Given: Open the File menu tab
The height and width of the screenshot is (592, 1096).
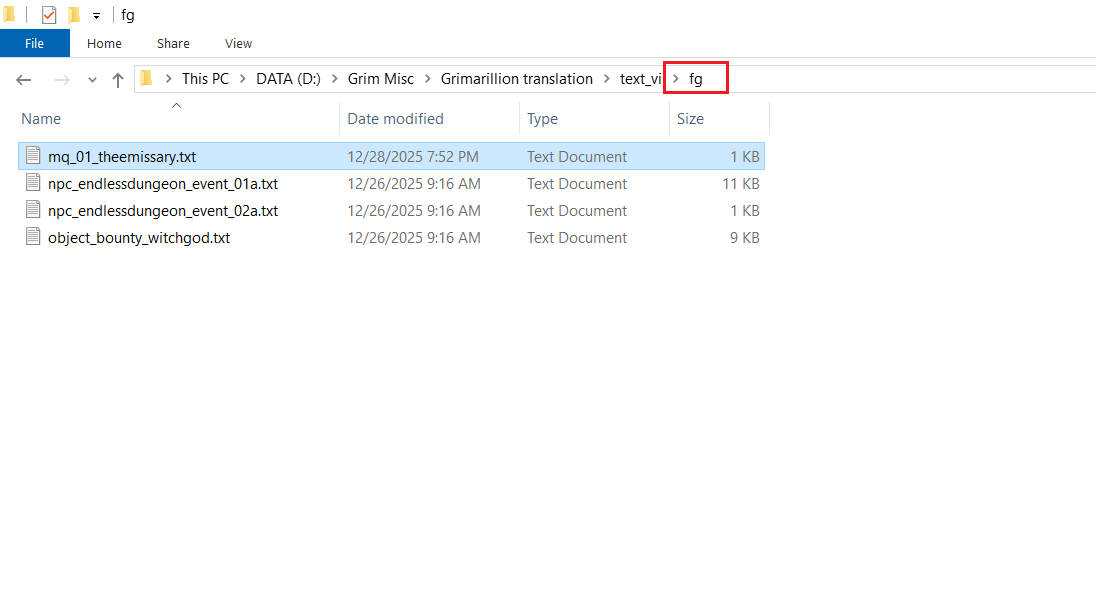Looking at the screenshot, I should click(34, 43).
